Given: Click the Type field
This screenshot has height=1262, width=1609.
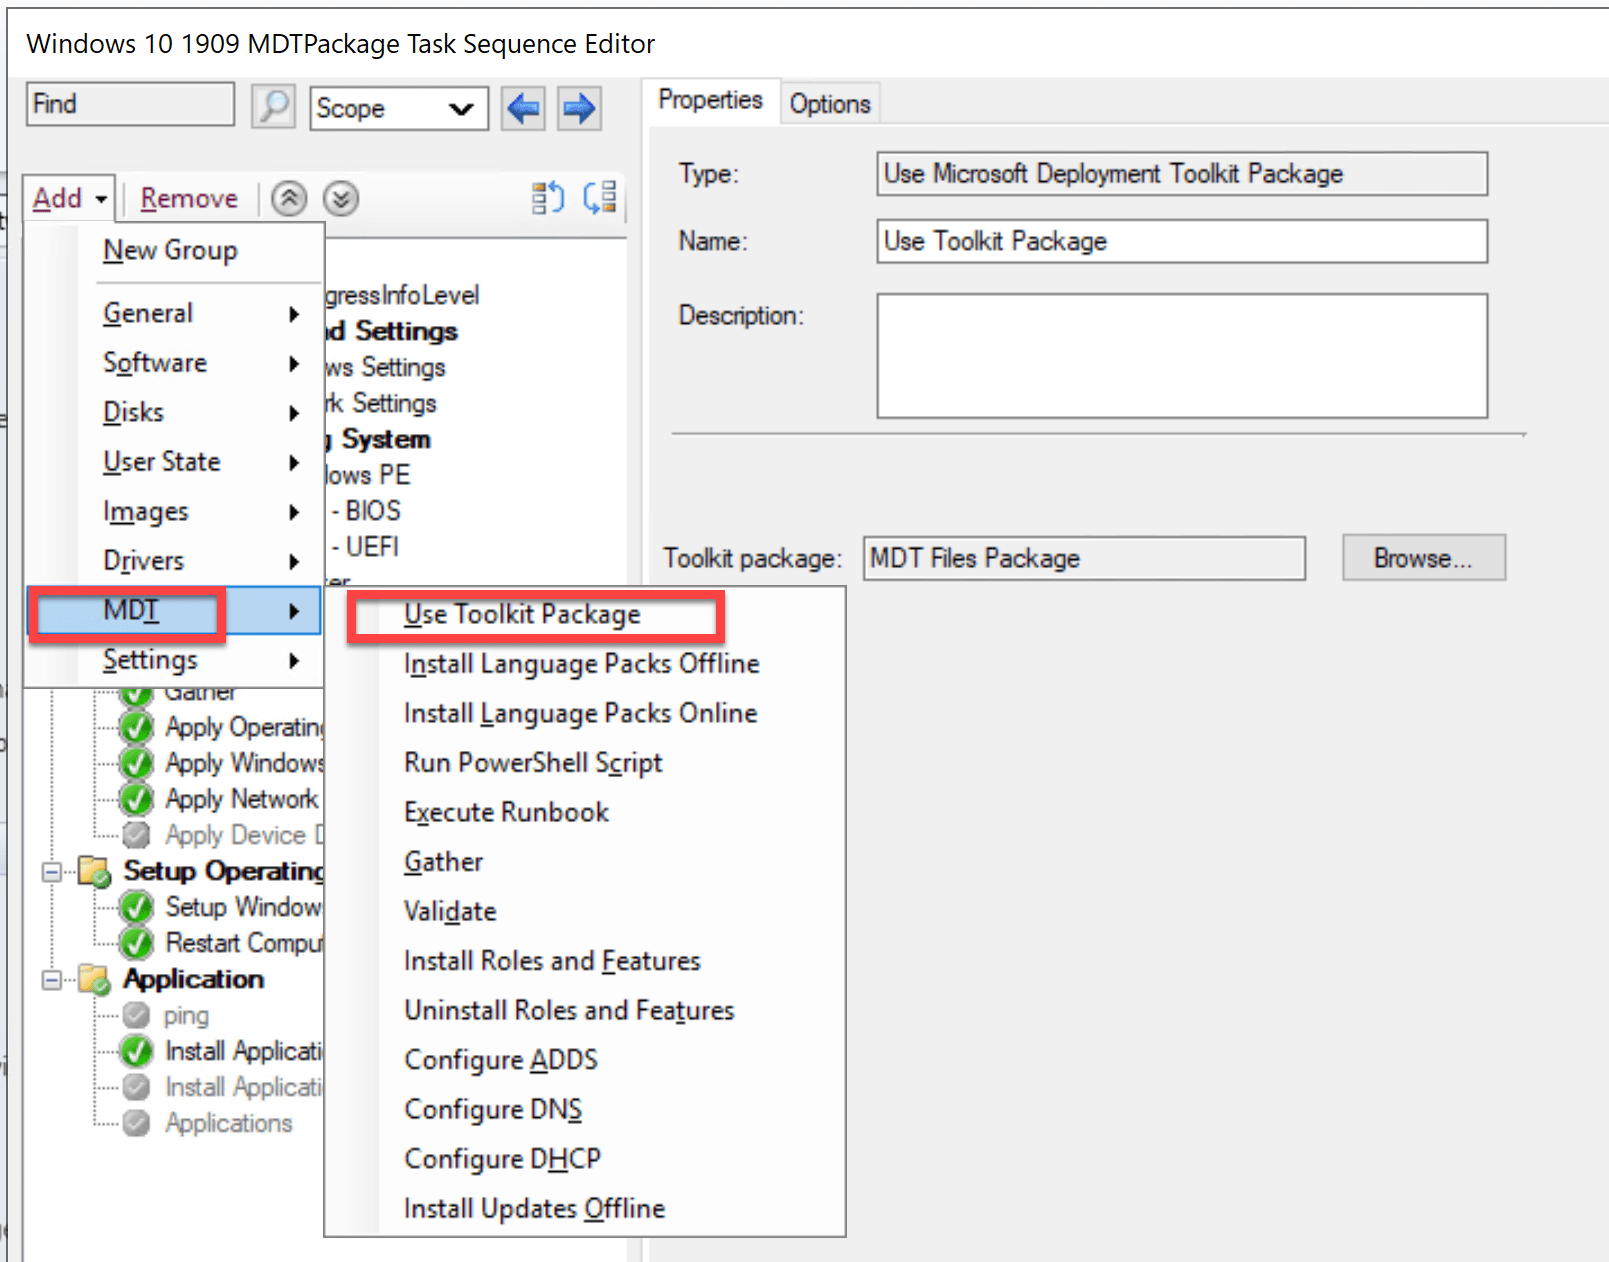Looking at the screenshot, I should click(x=1182, y=174).
